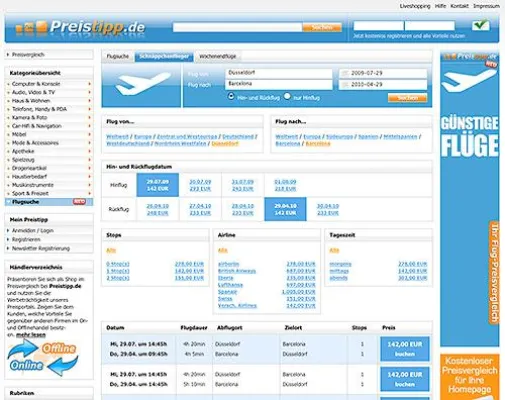Expand the Kamera & Foto category arrow

point(89,117)
